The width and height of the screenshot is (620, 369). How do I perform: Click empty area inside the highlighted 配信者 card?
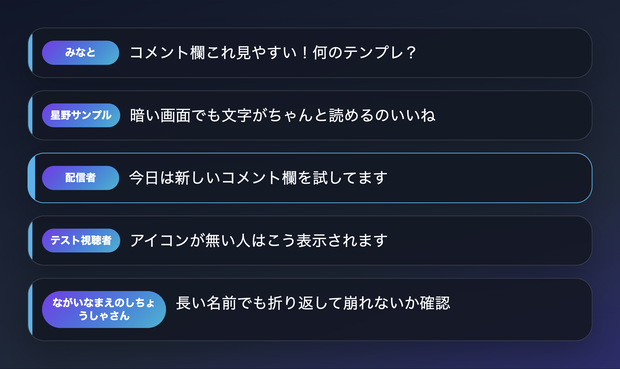point(488,178)
